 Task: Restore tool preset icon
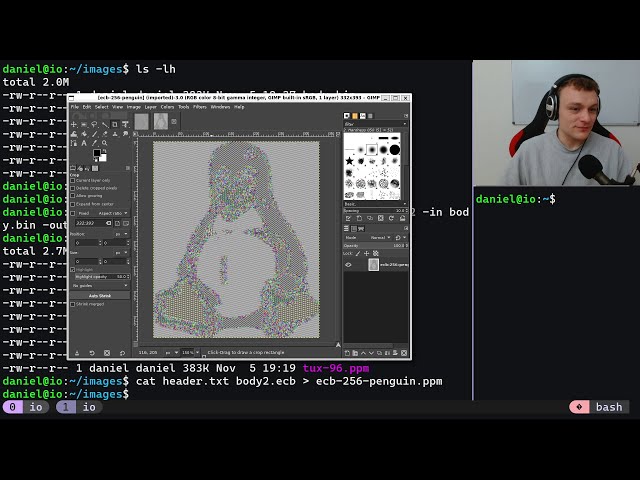92,353
